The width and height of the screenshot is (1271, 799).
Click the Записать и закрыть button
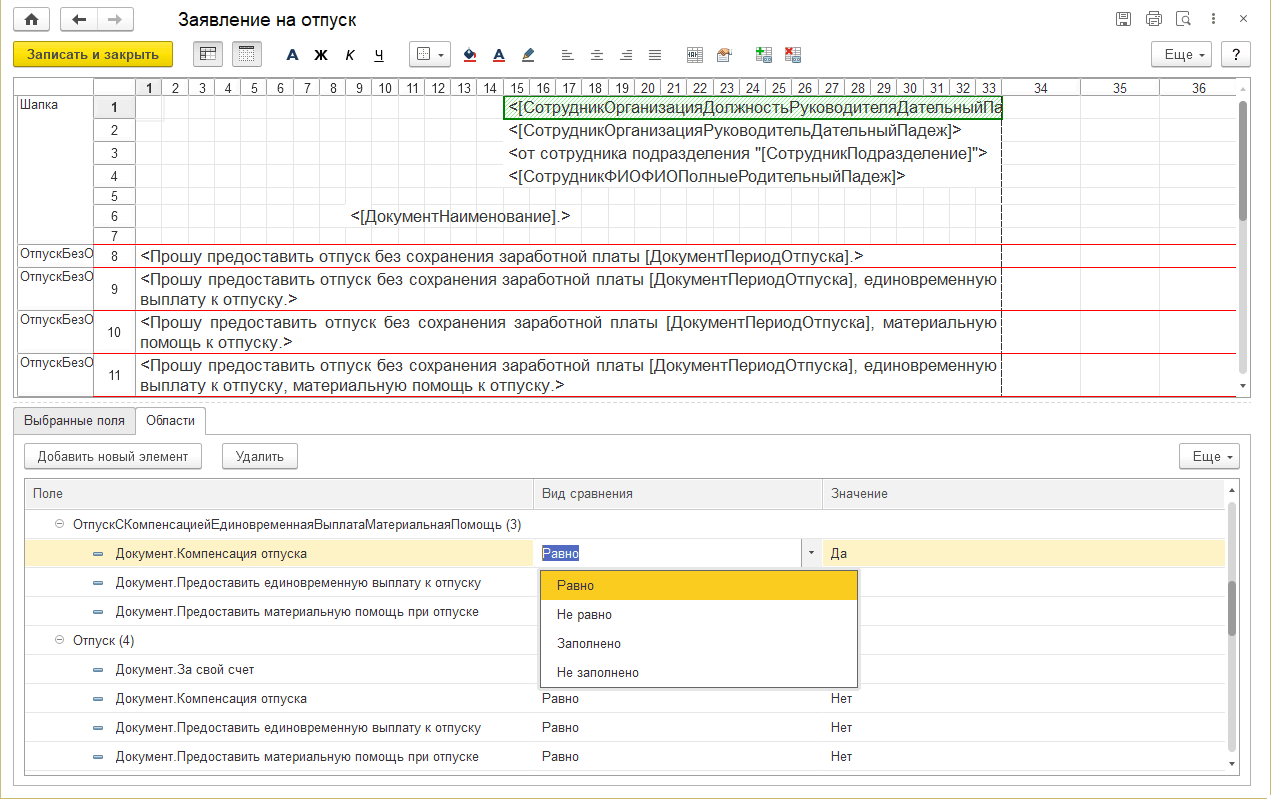point(93,54)
